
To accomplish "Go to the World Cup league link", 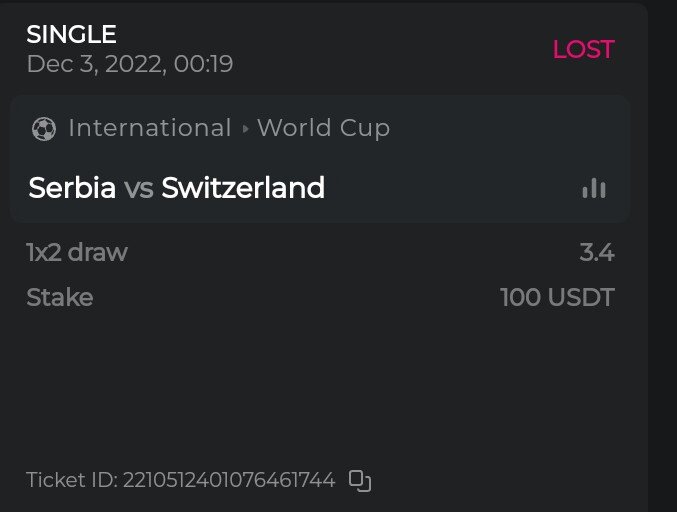I will click(x=323, y=129).
